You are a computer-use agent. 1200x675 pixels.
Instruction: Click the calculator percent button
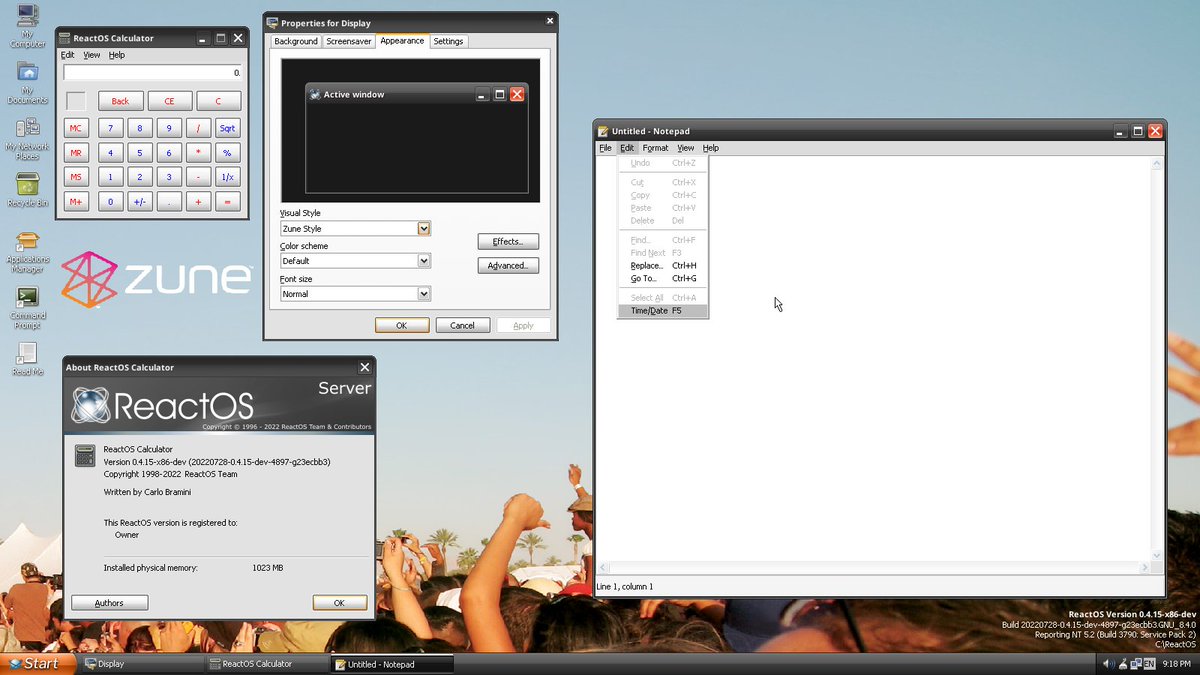(x=227, y=153)
